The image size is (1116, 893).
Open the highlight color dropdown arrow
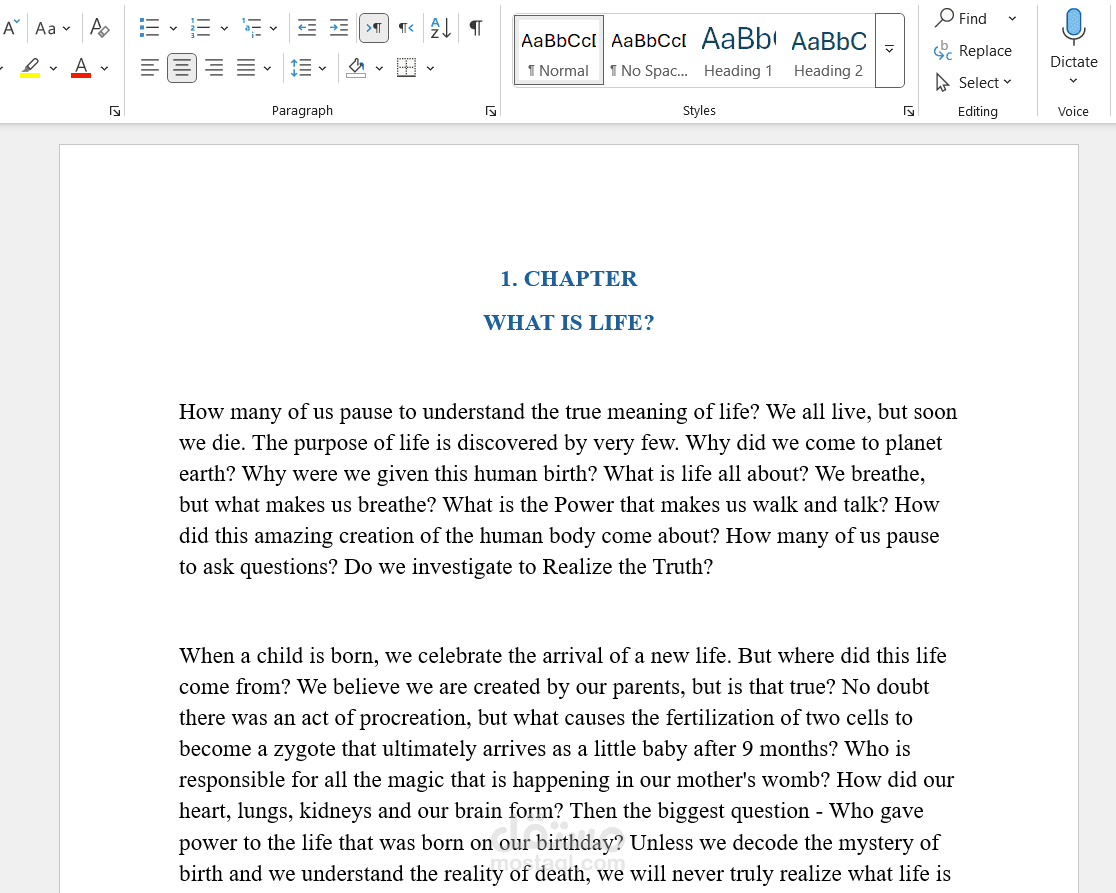53,68
